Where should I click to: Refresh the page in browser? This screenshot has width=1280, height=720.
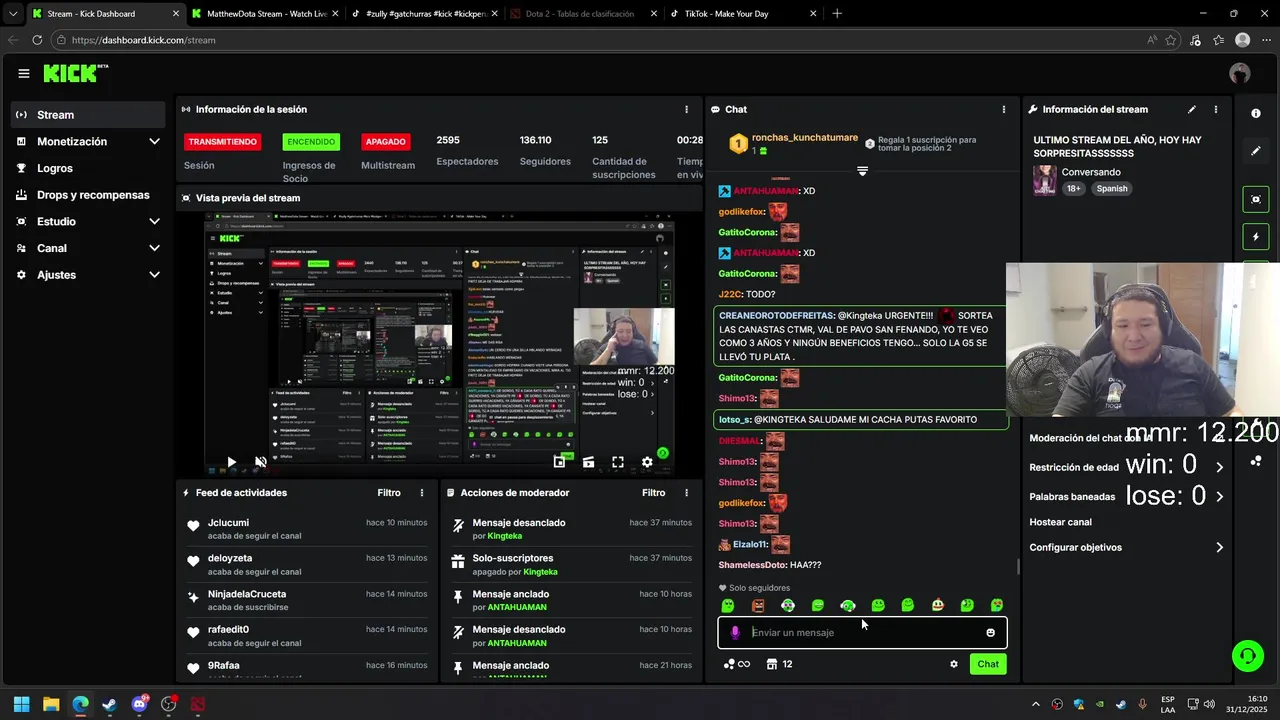point(37,40)
